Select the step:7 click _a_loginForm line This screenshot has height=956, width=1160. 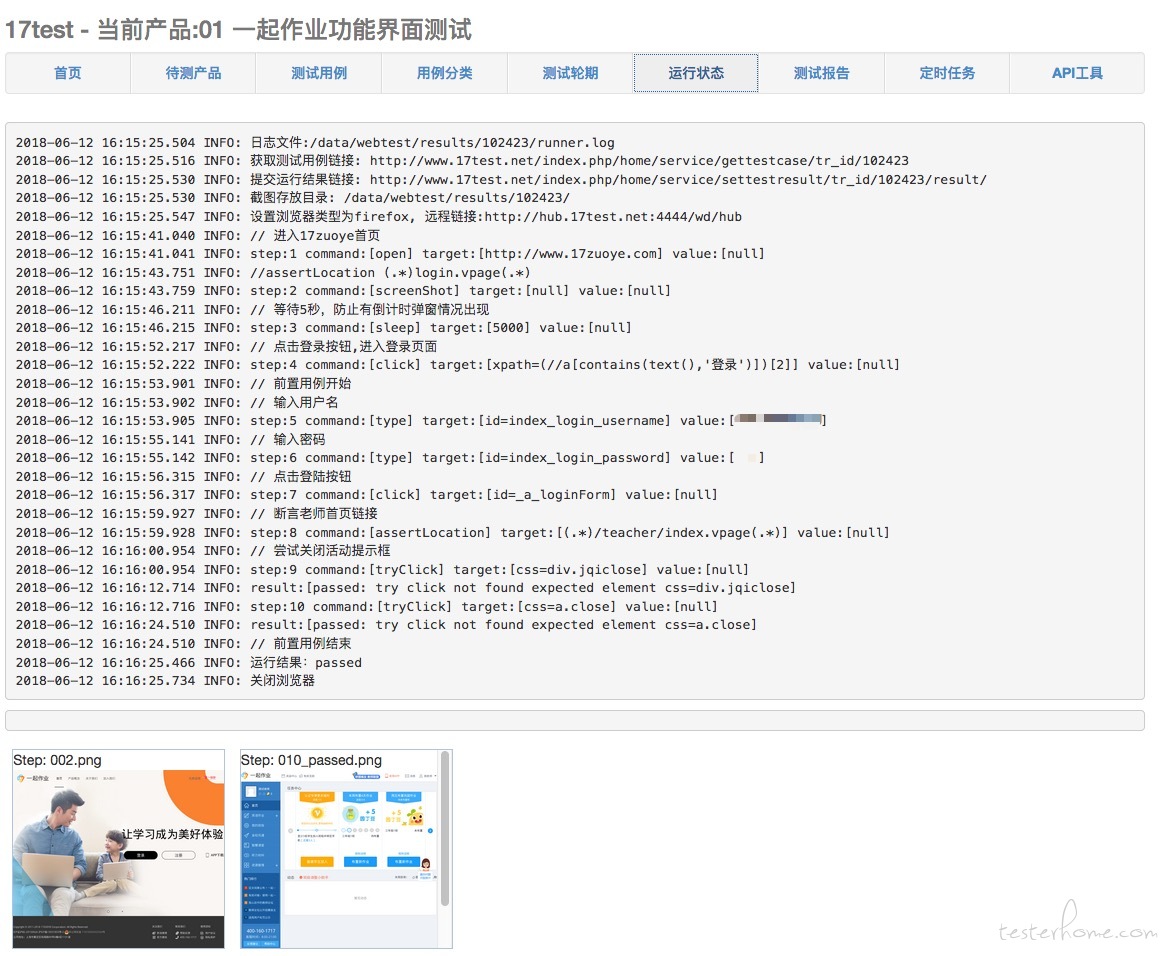367,494
